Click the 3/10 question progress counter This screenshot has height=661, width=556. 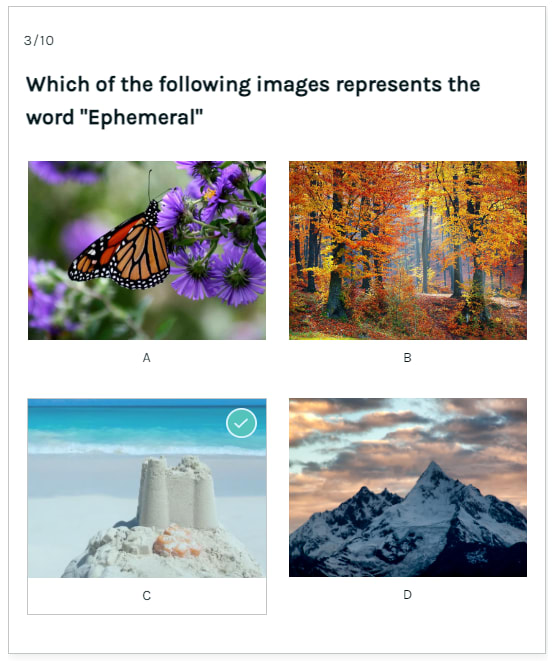pos(39,40)
